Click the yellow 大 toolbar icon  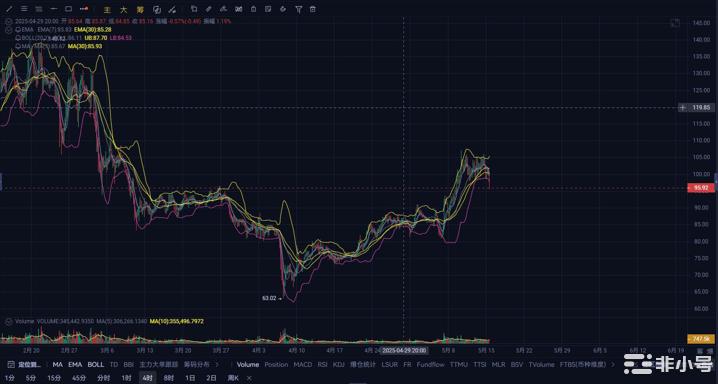click(x=124, y=9)
